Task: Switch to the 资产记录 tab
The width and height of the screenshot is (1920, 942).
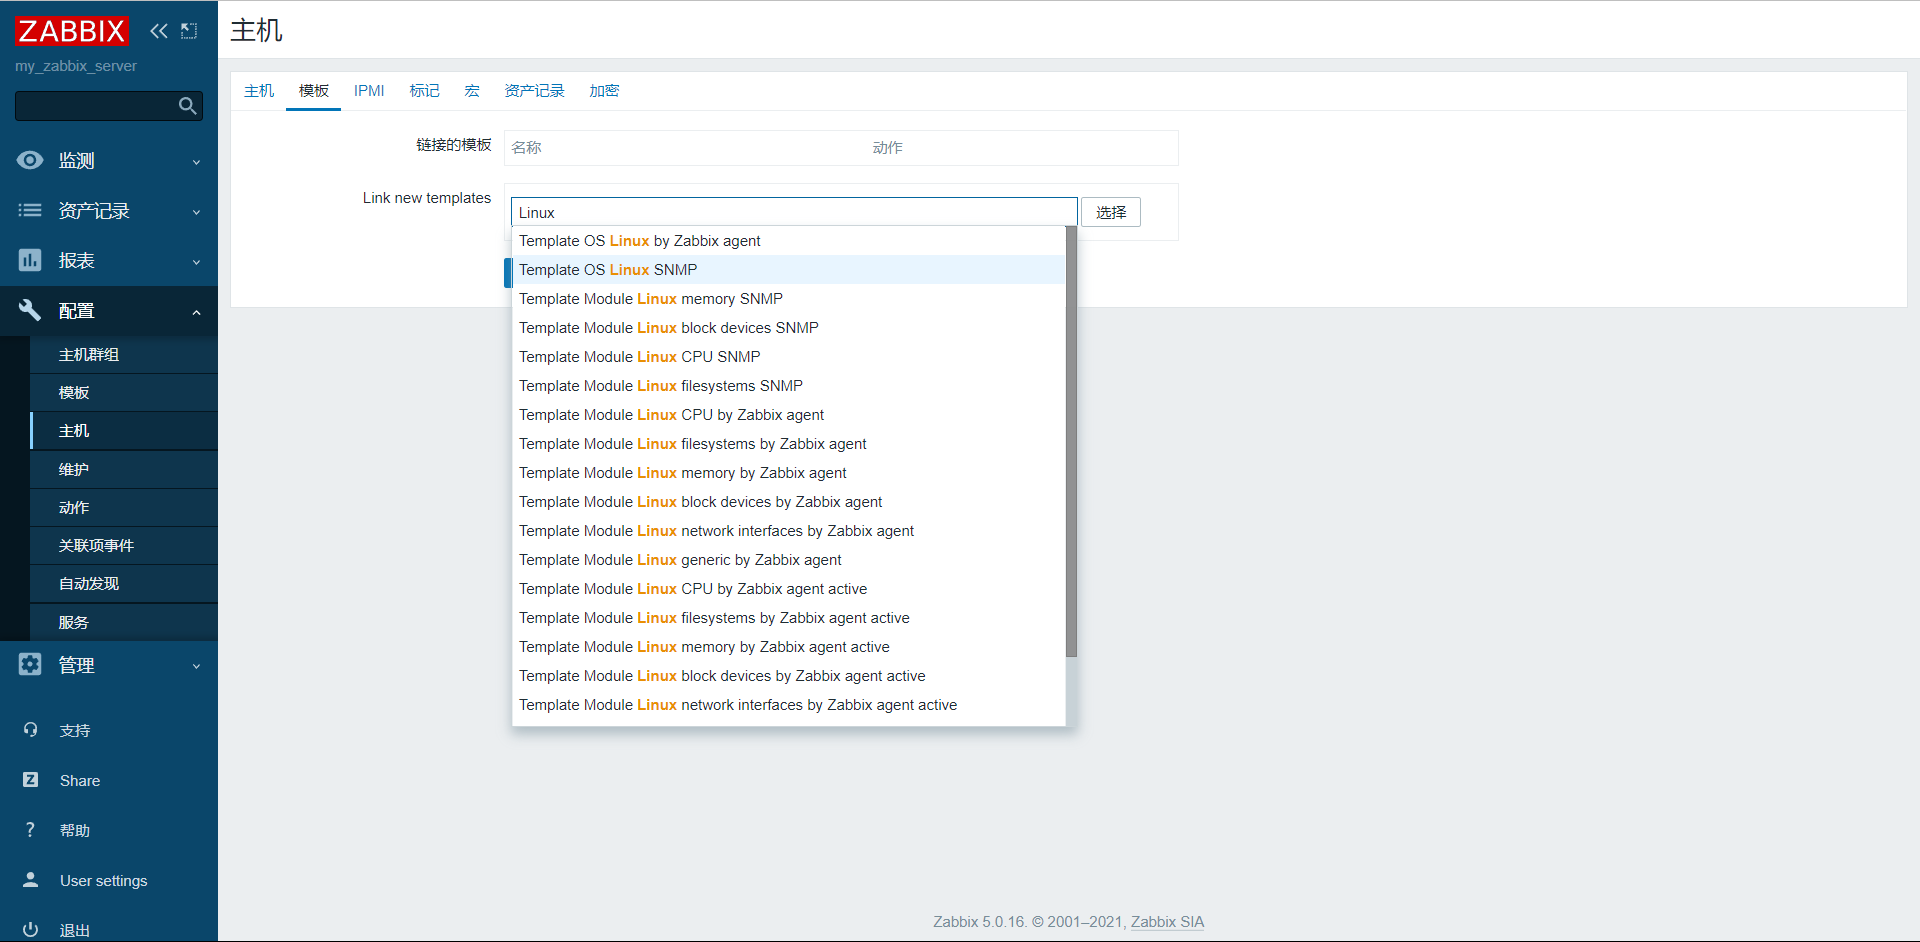Action: pos(534,91)
